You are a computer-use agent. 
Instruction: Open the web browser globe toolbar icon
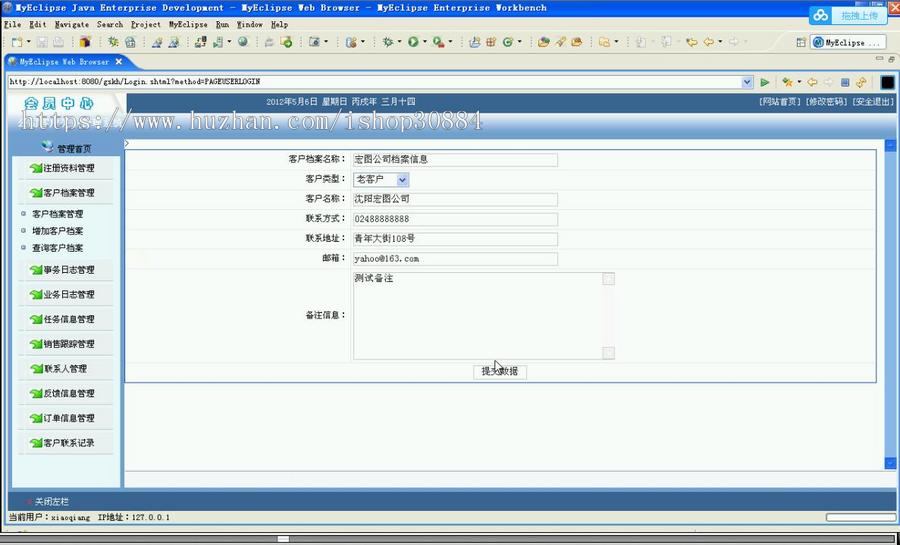(243, 42)
